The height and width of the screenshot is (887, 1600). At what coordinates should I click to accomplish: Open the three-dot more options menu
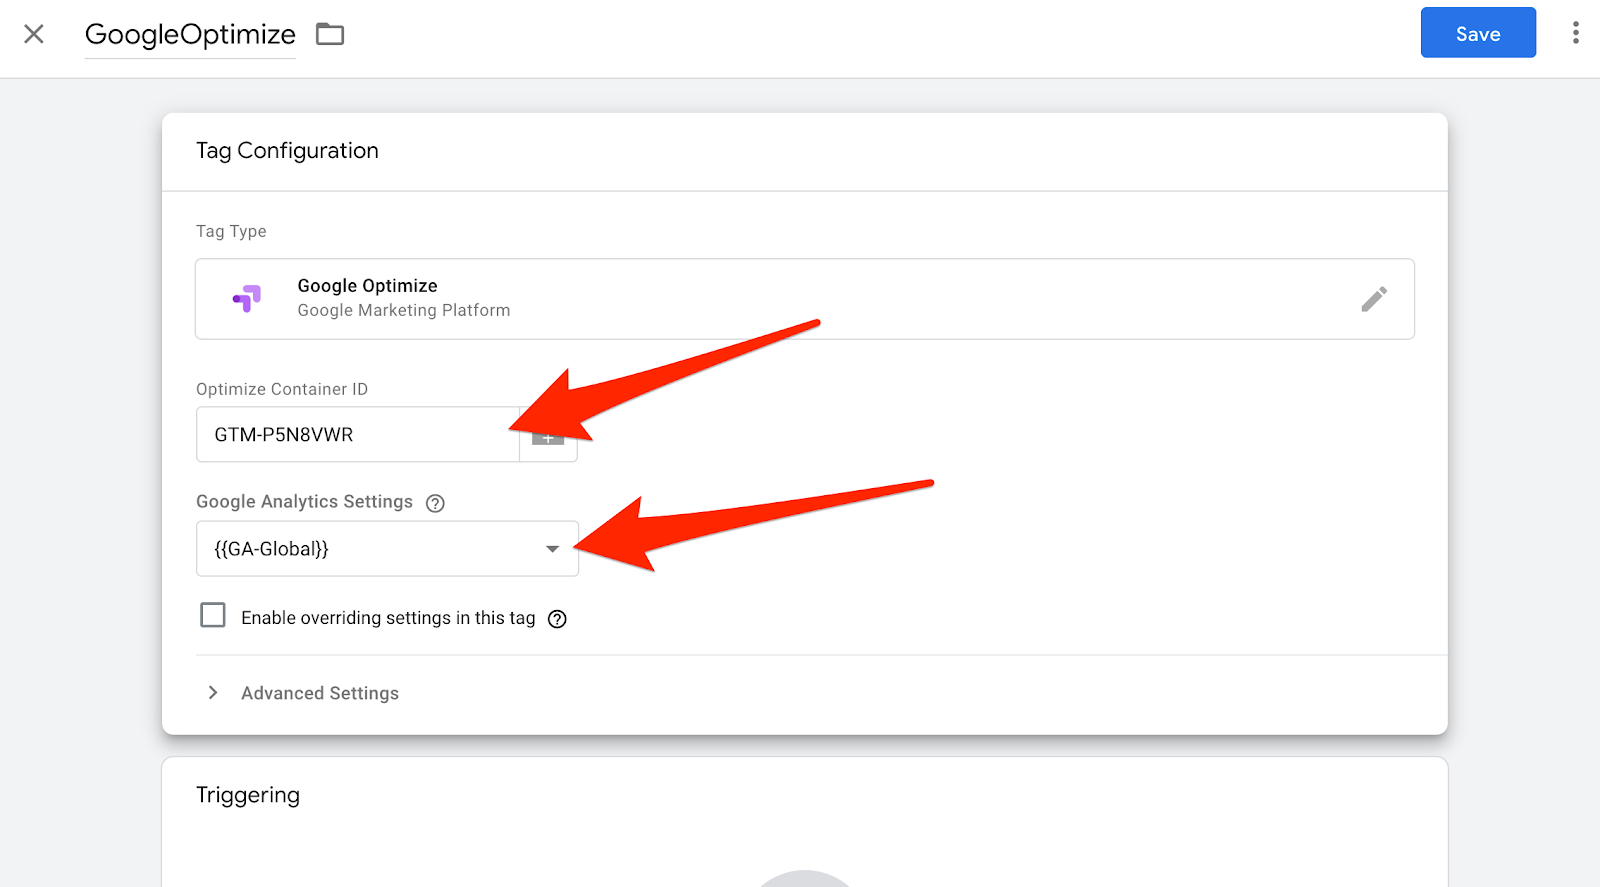[1575, 33]
